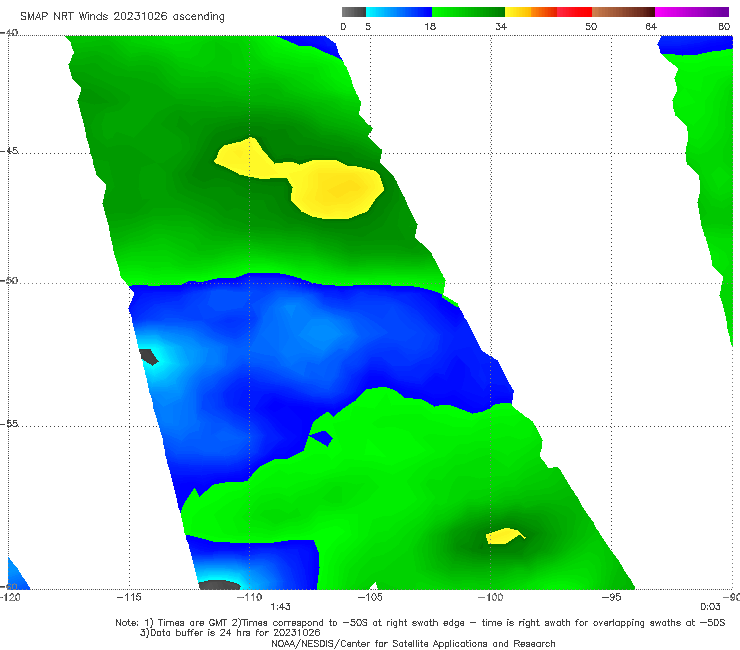Click the '-110' longitude axis label

point(249,597)
